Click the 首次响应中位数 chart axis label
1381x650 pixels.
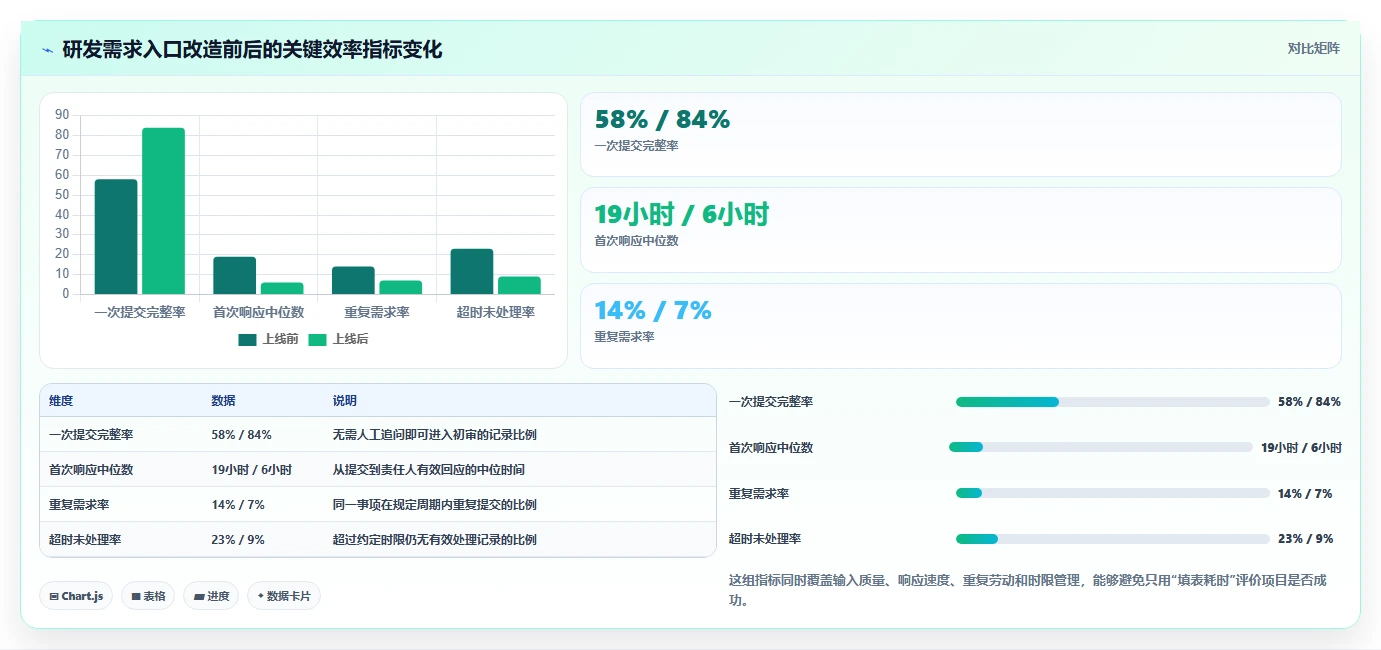tap(258, 312)
